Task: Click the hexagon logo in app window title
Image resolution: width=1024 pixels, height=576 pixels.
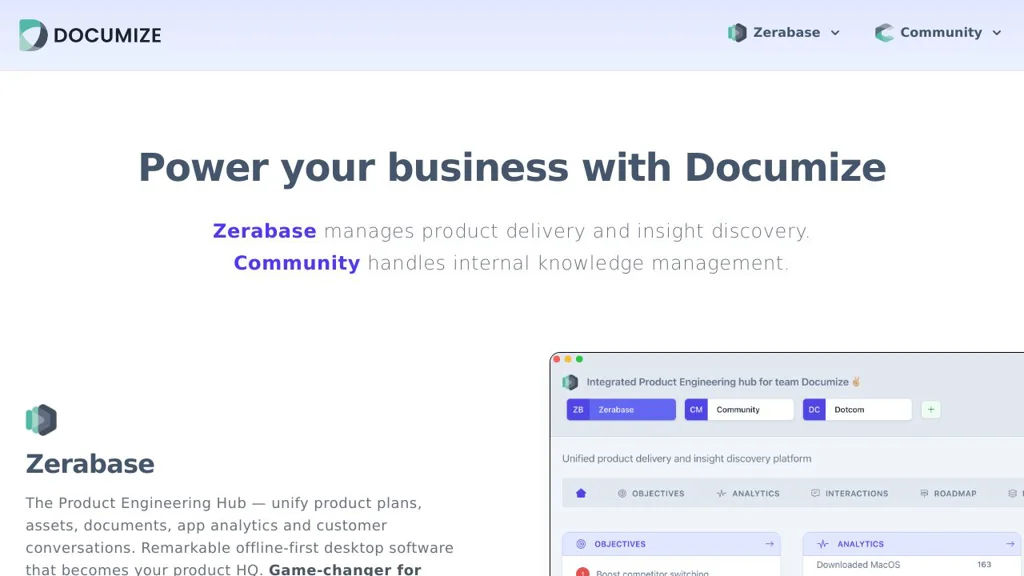Action: tap(570, 382)
